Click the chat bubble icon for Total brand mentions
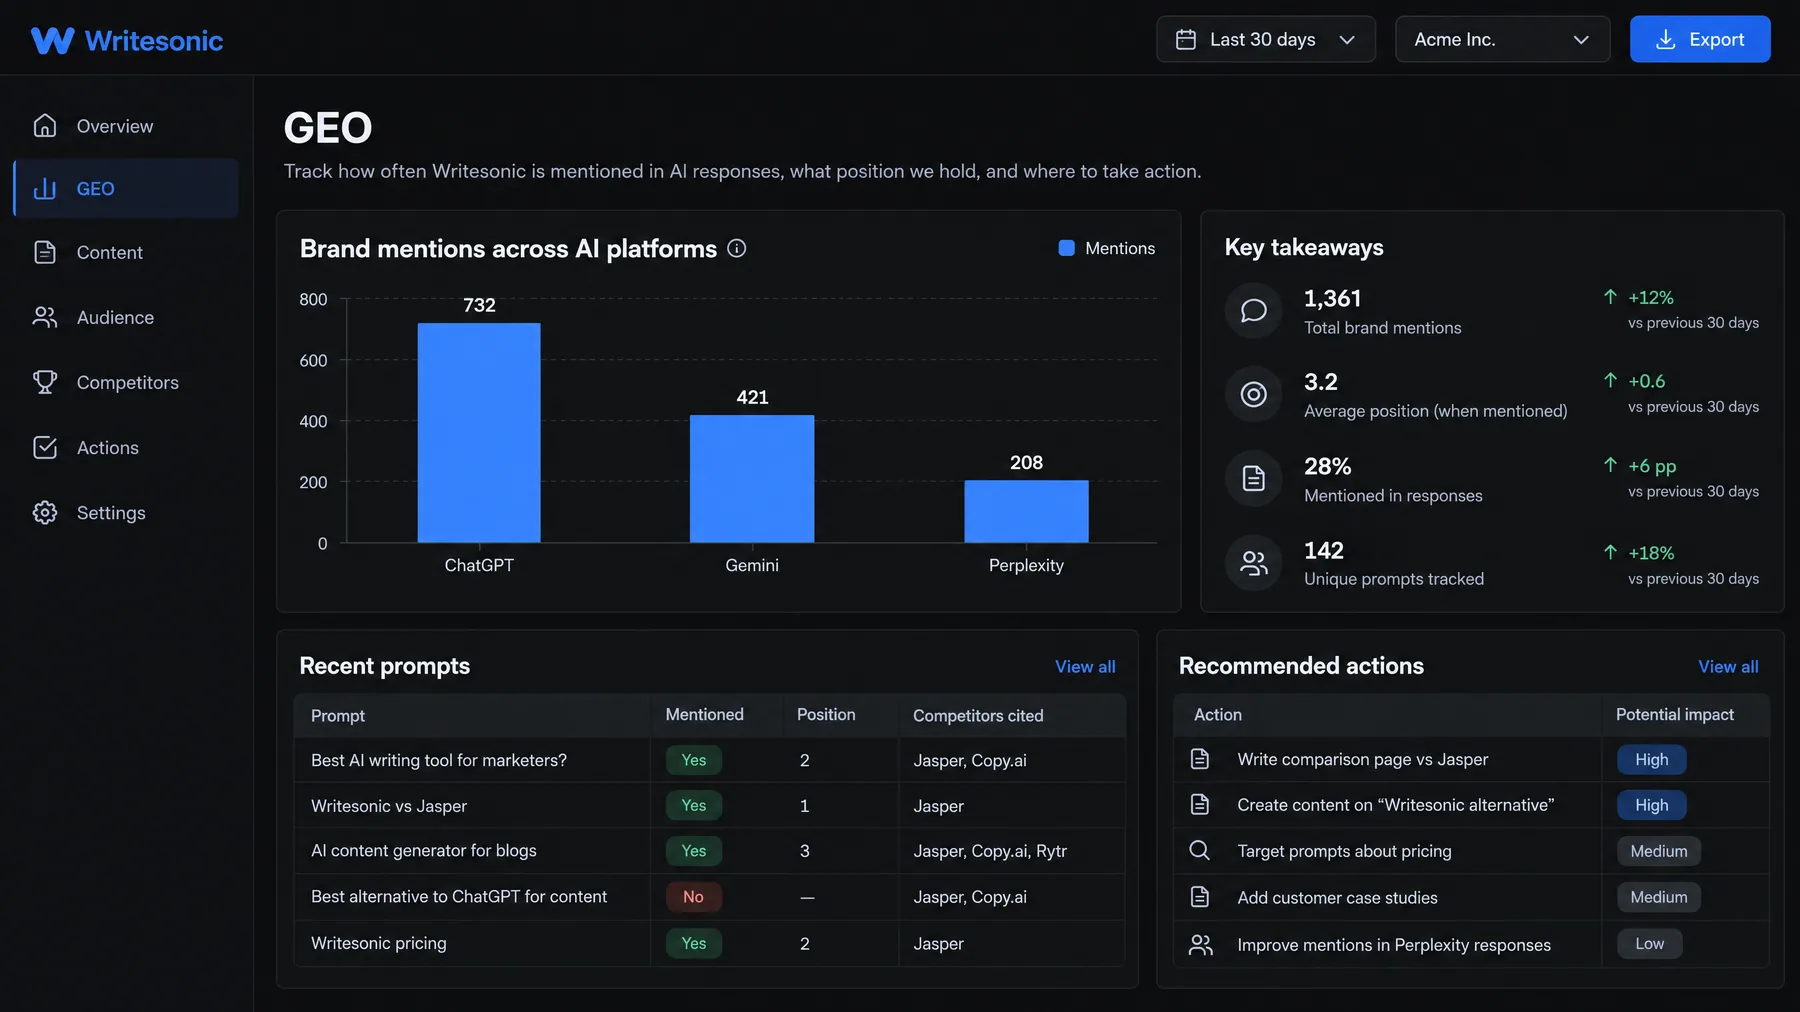 click(1253, 310)
